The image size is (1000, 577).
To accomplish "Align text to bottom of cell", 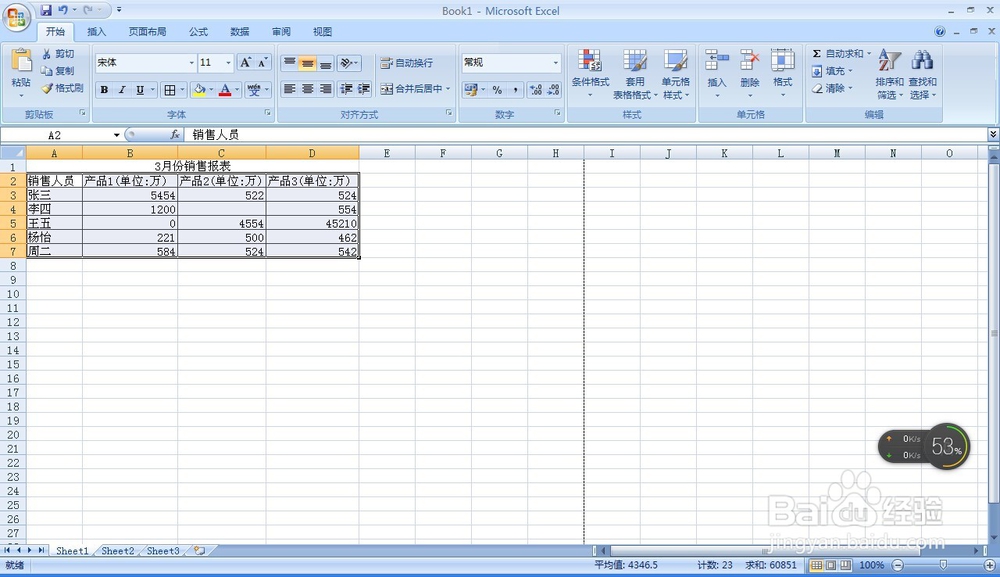I will (325, 62).
